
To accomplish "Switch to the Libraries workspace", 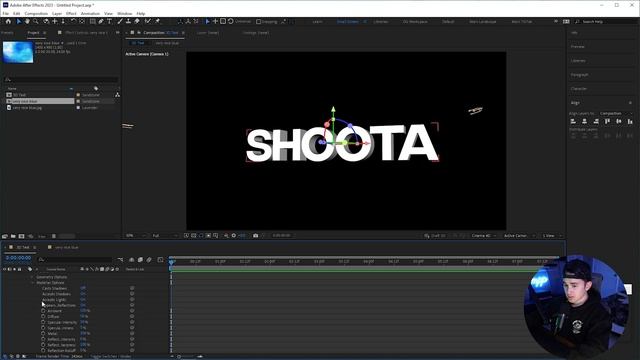I will (x=380, y=21).
